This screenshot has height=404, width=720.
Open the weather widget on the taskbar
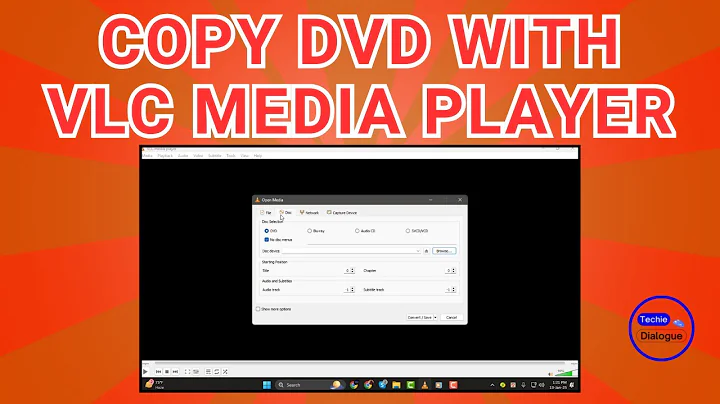coord(154,385)
